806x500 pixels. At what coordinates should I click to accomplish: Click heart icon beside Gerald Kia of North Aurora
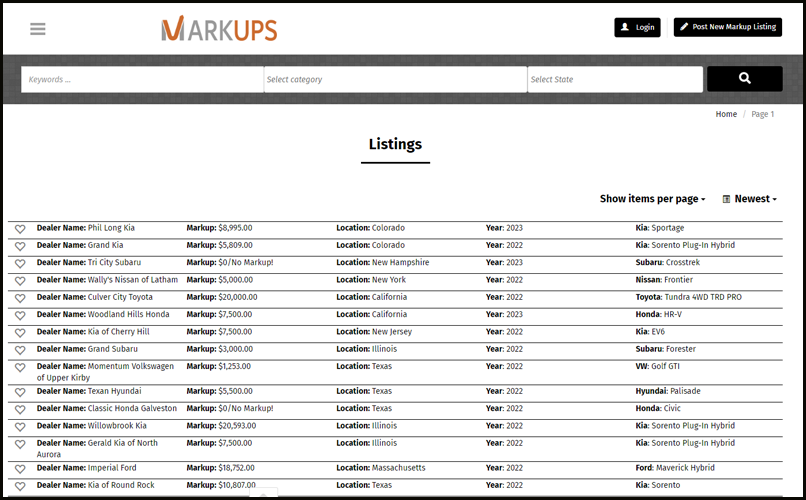[20, 444]
